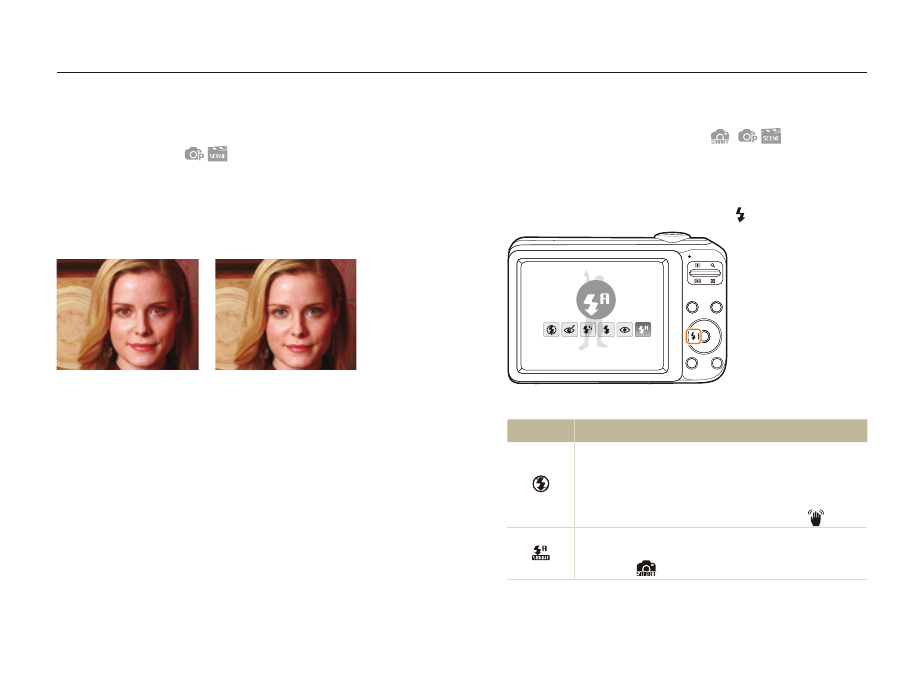Choose the Red-eye Fix flash option

569,330
